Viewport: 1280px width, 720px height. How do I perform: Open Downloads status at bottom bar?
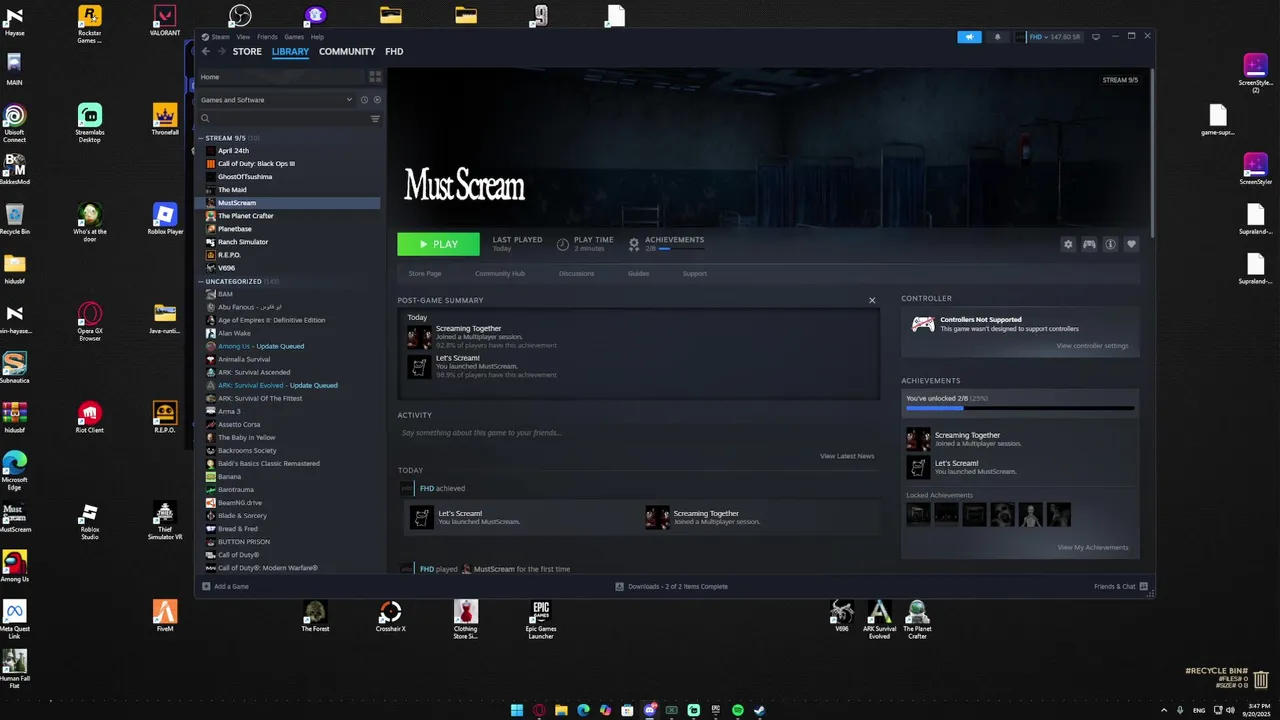[x=671, y=586]
